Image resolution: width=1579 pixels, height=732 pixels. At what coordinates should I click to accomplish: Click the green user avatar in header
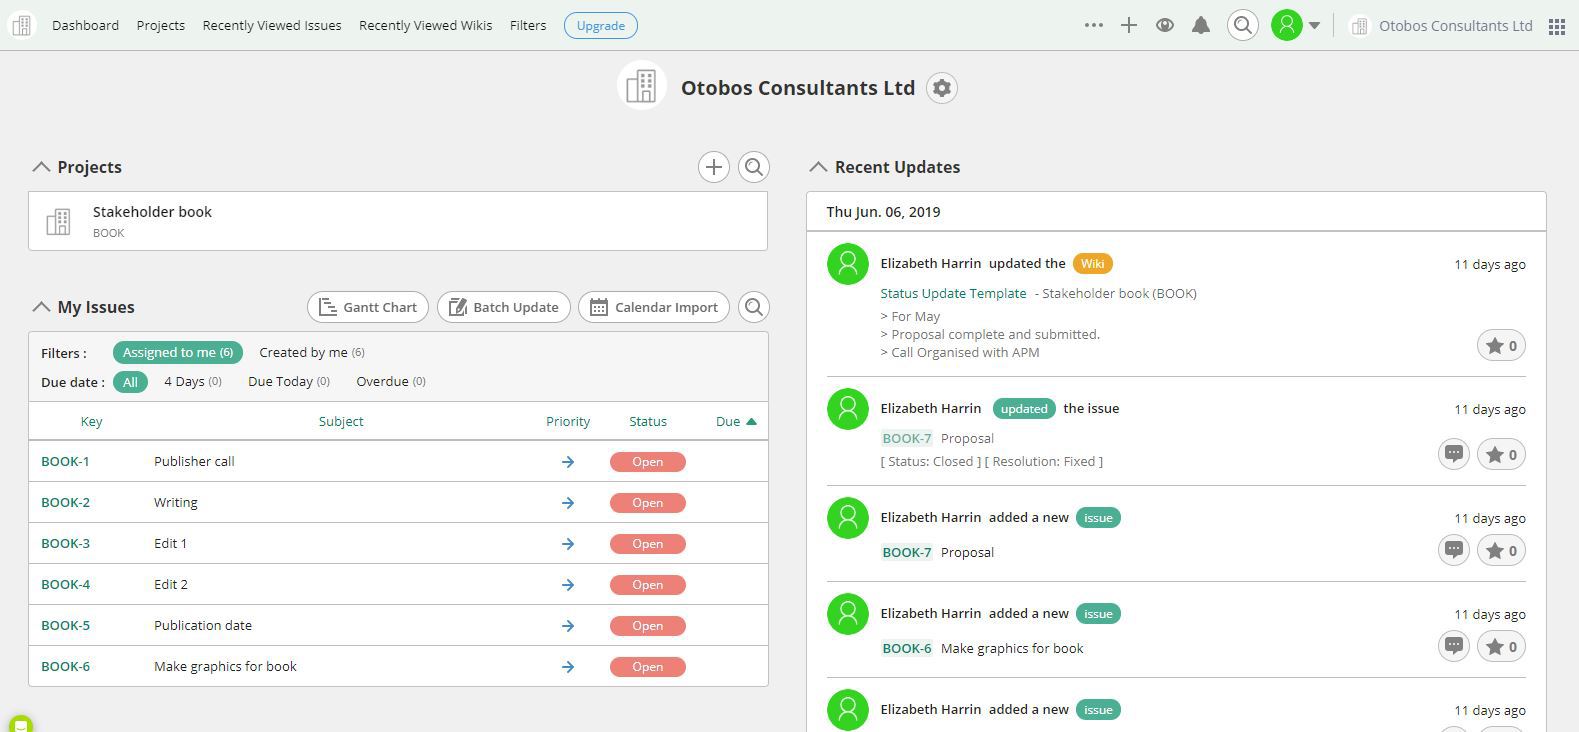click(x=1287, y=25)
